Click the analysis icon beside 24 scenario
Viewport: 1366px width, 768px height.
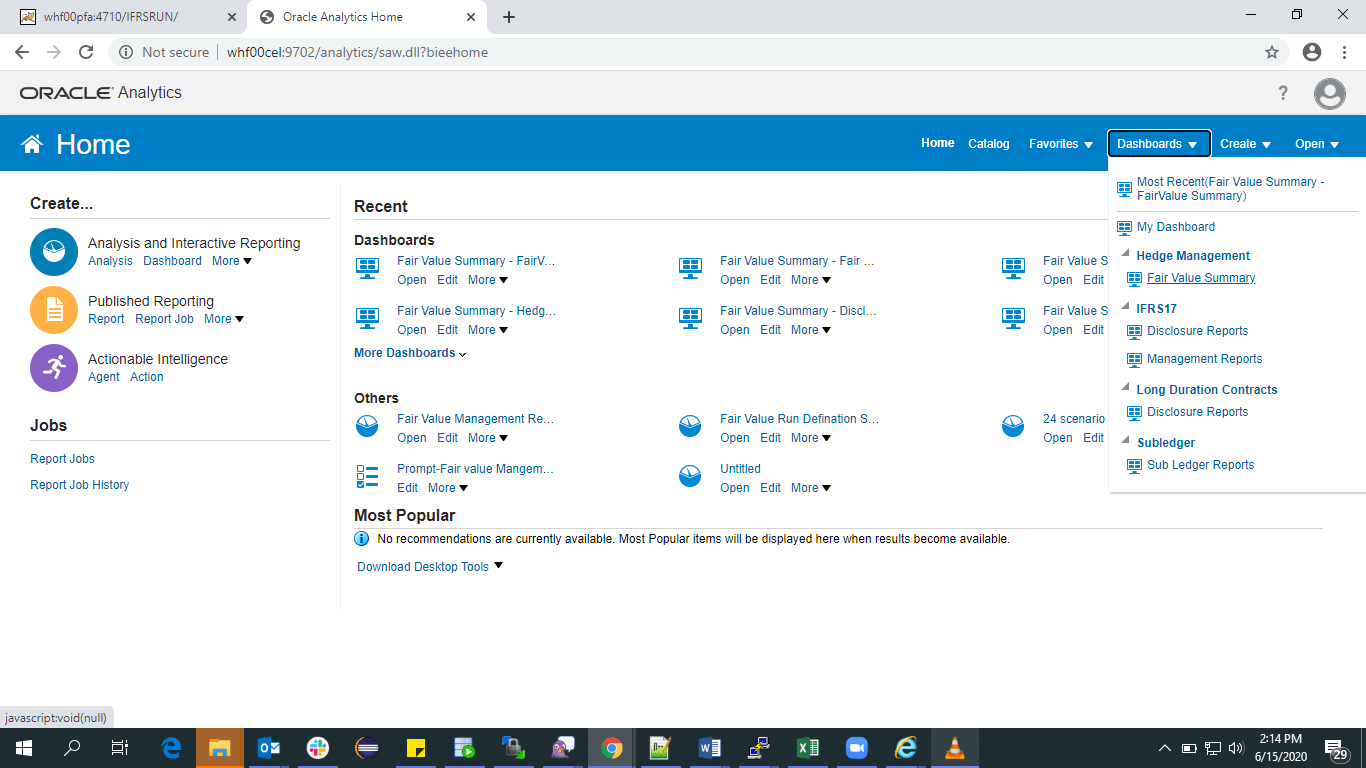(x=1013, y=426)
